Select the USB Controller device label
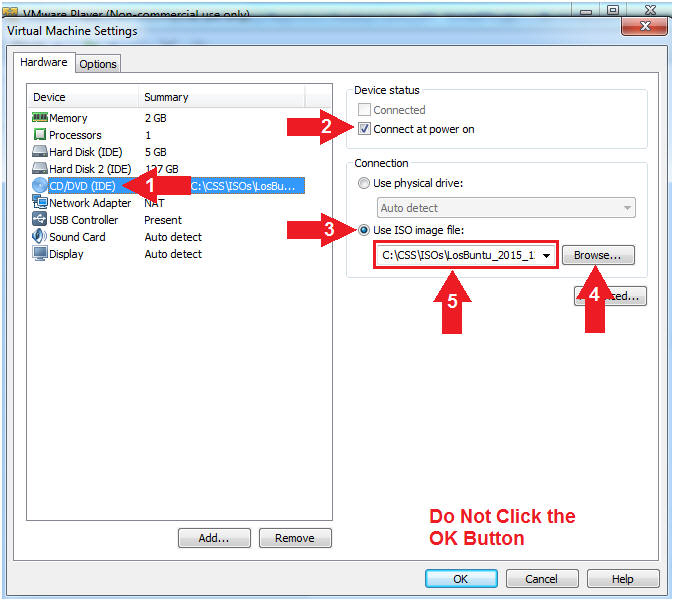Screen dimensions: 674x601 tap(84, 220)
